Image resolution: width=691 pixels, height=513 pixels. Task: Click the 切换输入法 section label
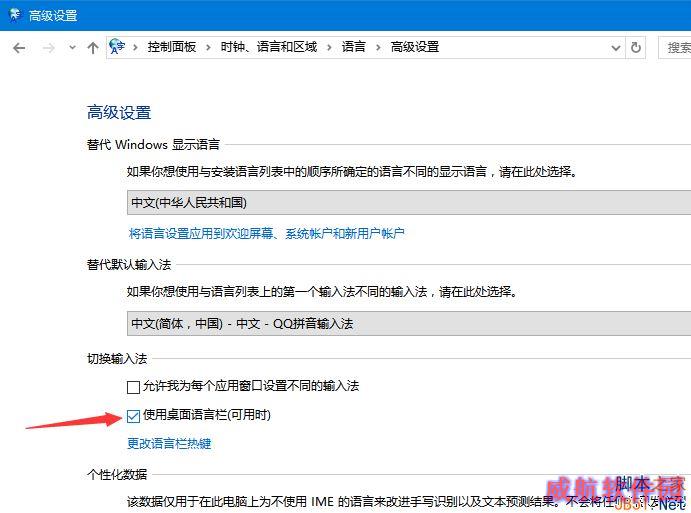pyautogui.click(x=117, y=359)
